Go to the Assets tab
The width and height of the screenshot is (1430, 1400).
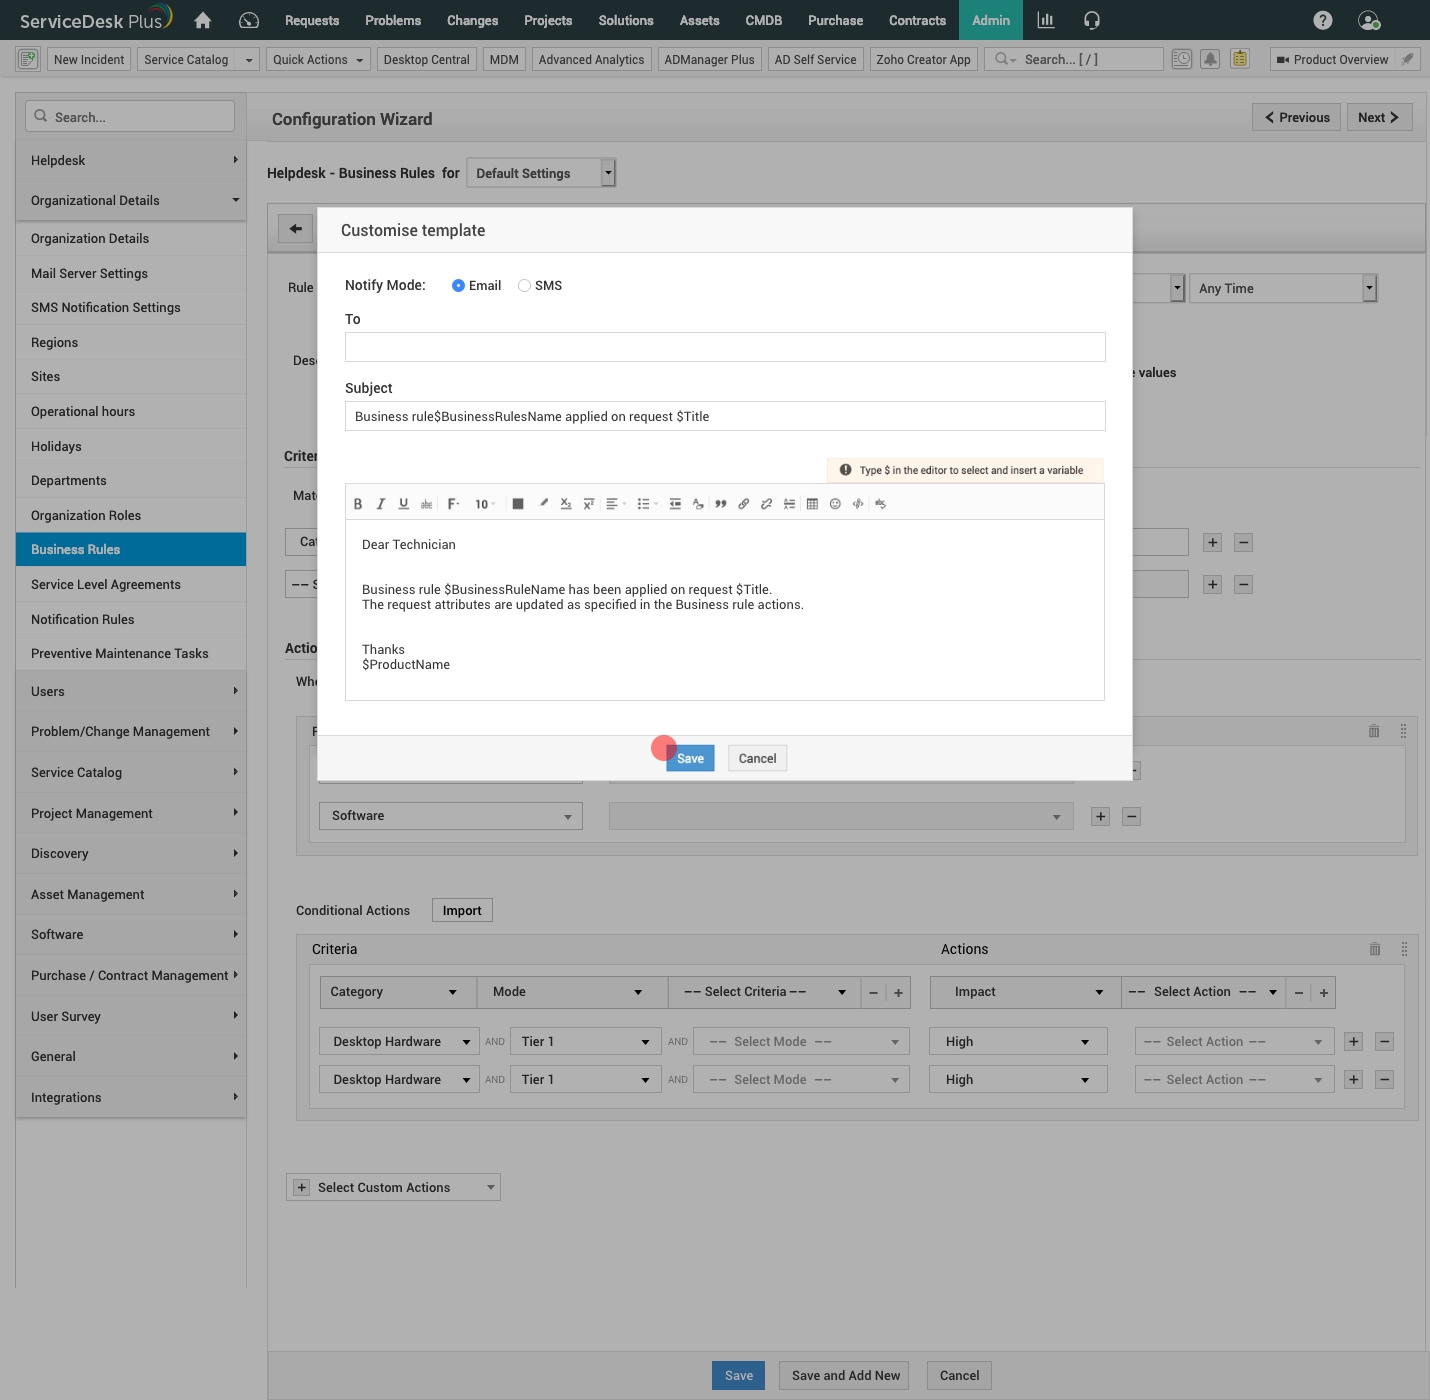coord(699,20)
